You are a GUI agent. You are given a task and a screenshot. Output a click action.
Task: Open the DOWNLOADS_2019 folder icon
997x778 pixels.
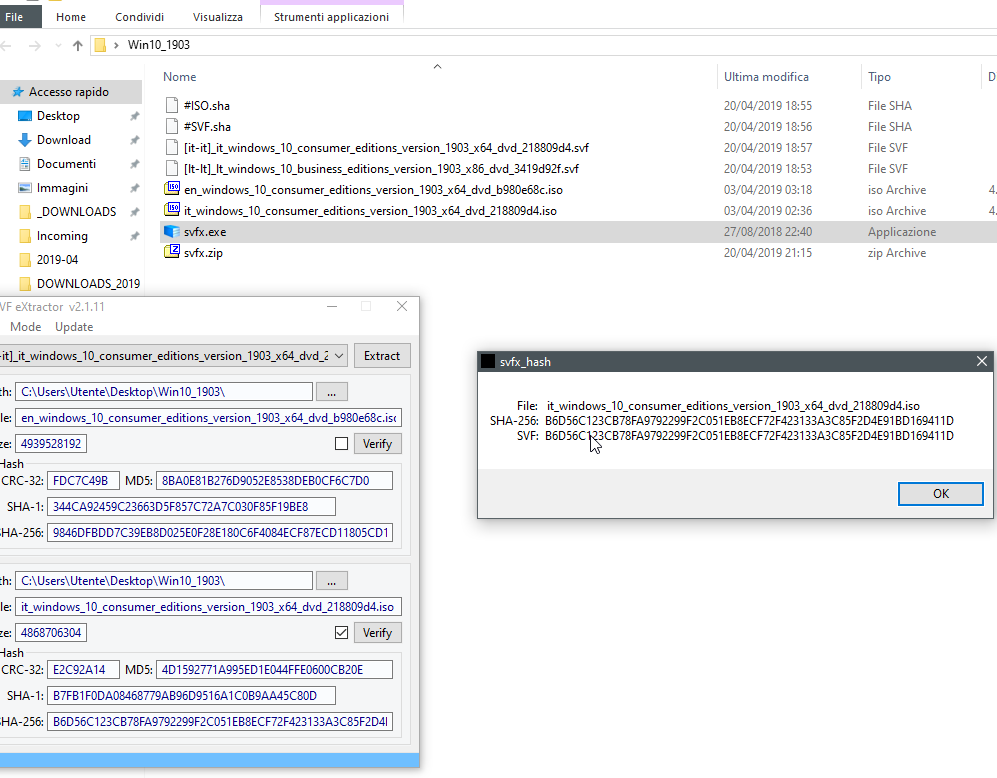pyautogui.click(x=25, y=283)
